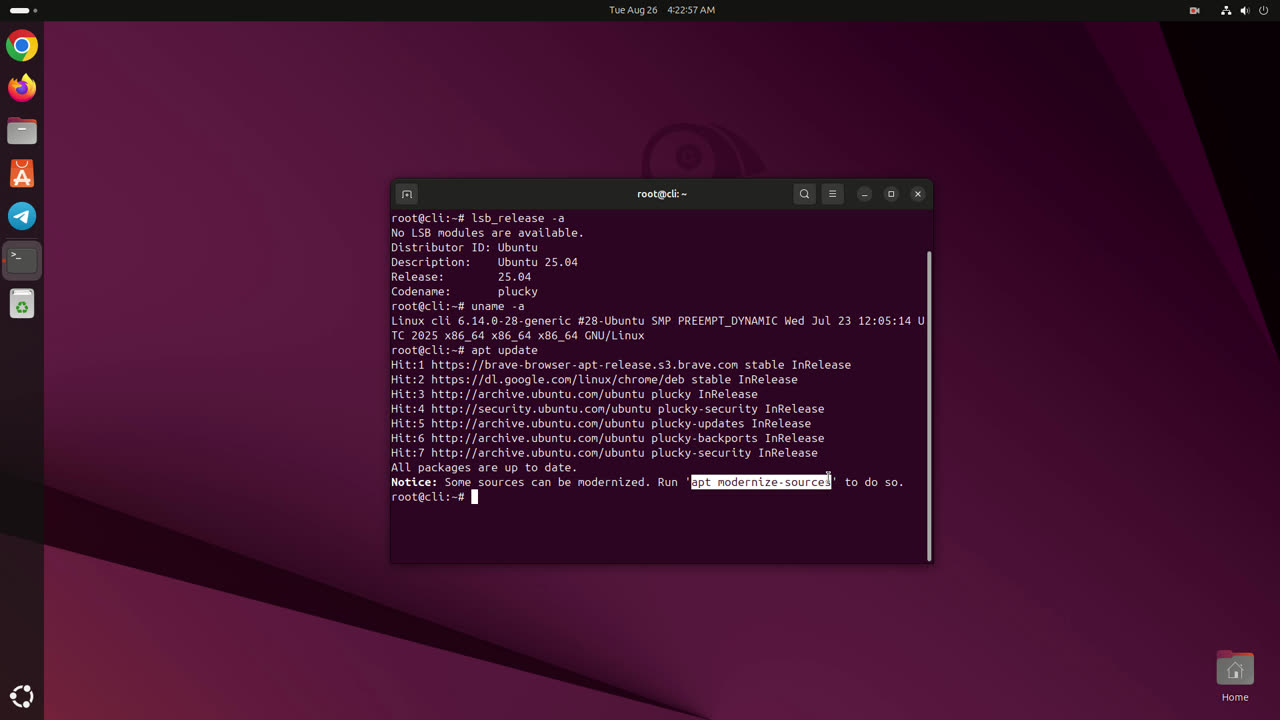Click the Hit:5 plucky-updates line
The height and width of the screenshot is (720, 1280).
601,423
